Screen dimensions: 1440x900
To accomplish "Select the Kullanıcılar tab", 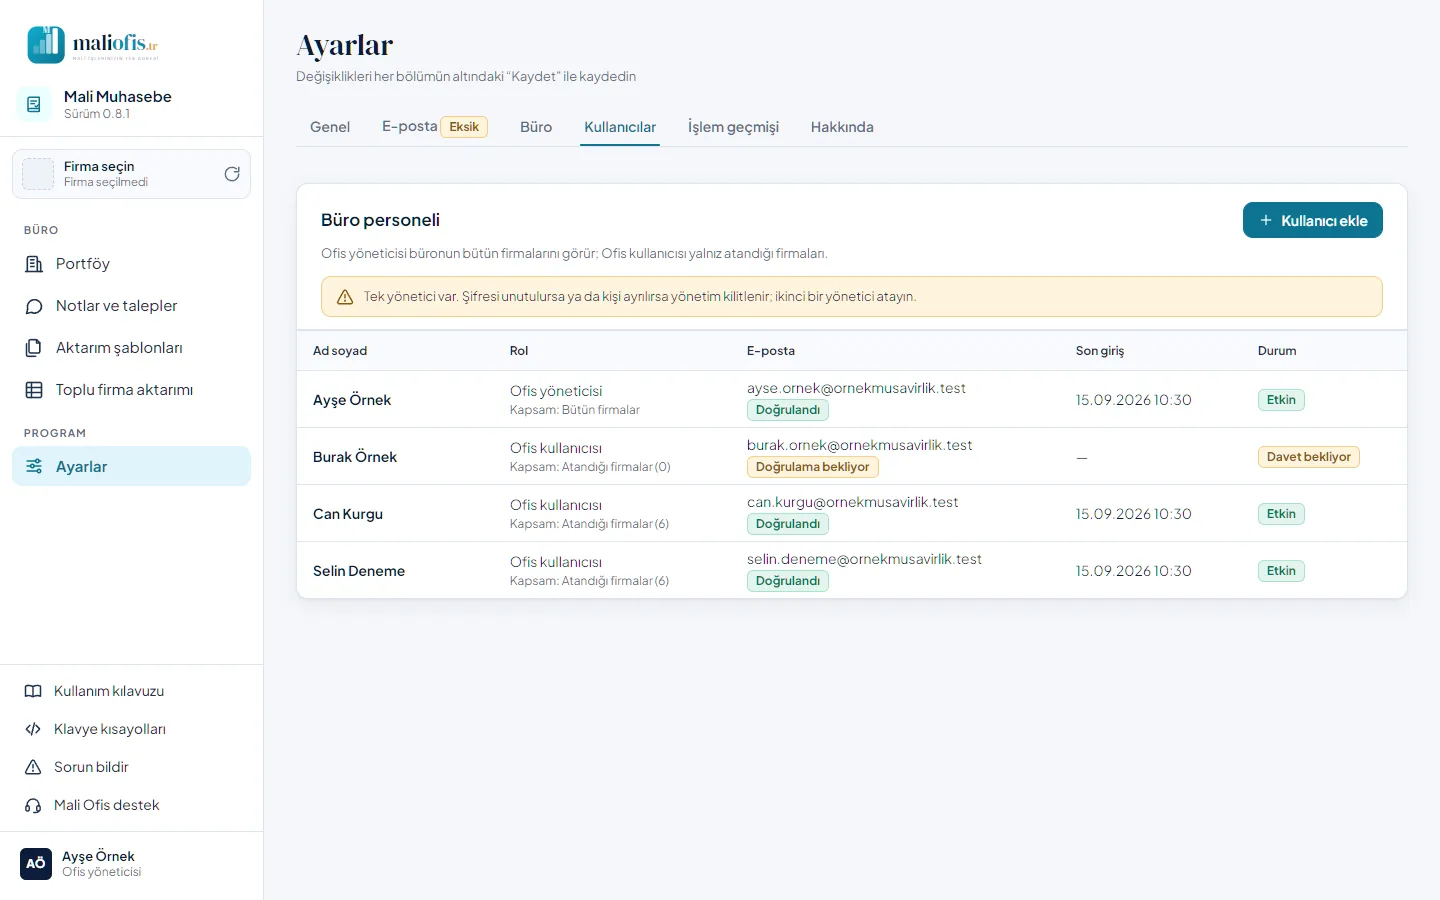I will click(x=620, y=127).
